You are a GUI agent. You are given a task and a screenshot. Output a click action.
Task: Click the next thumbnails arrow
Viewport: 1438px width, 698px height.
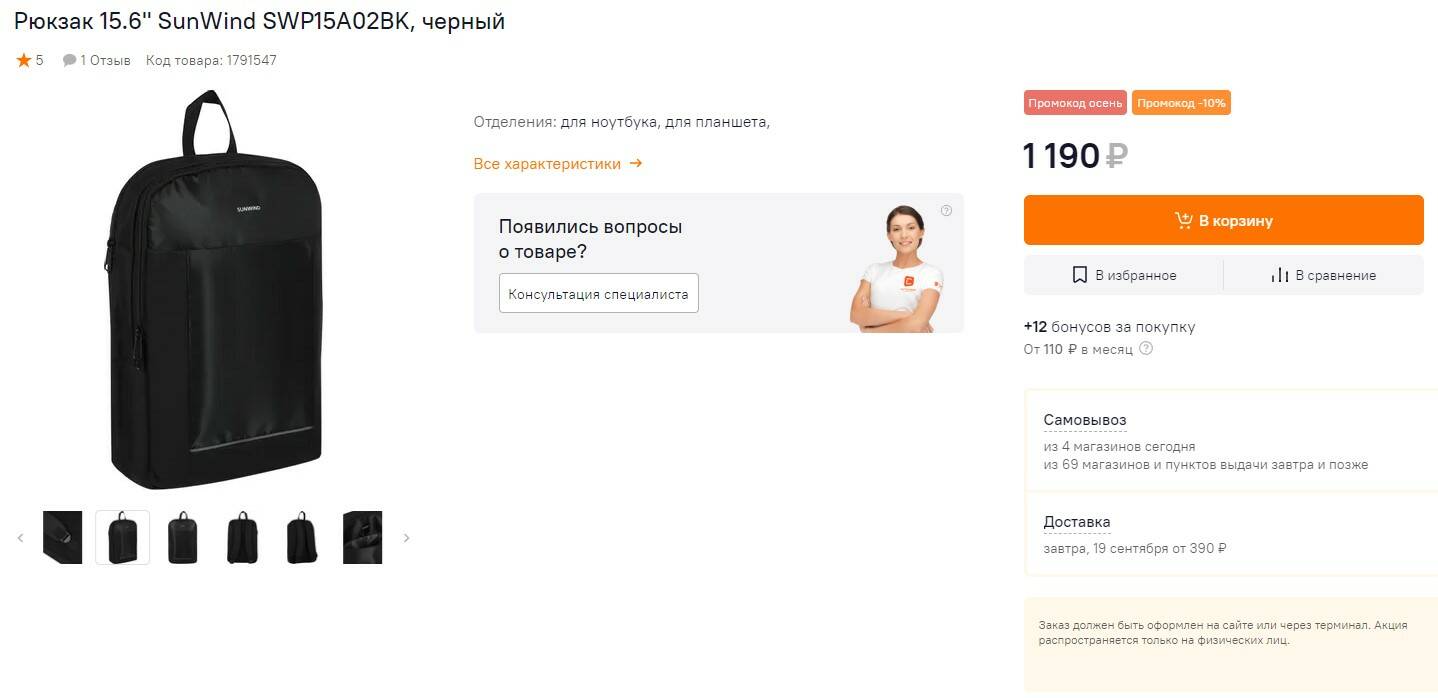pyautogui.click(x=406, y=538)
